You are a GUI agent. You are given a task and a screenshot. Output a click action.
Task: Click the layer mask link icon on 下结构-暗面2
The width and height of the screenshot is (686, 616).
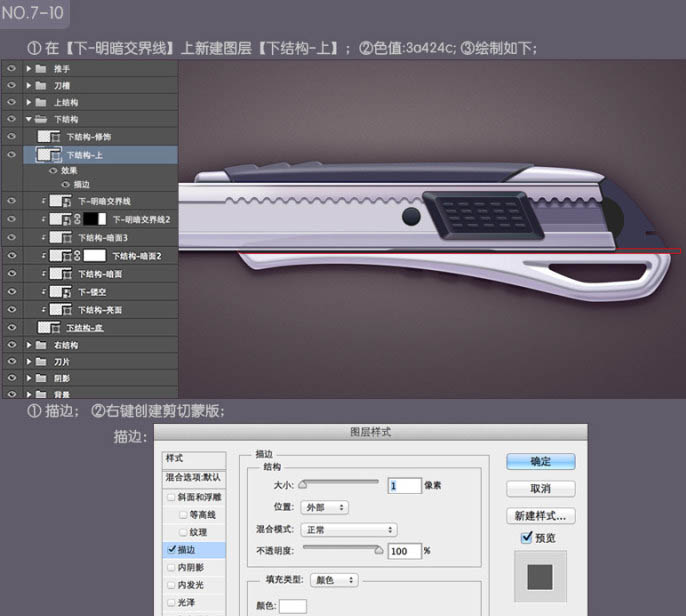click(x=77, y=256)
